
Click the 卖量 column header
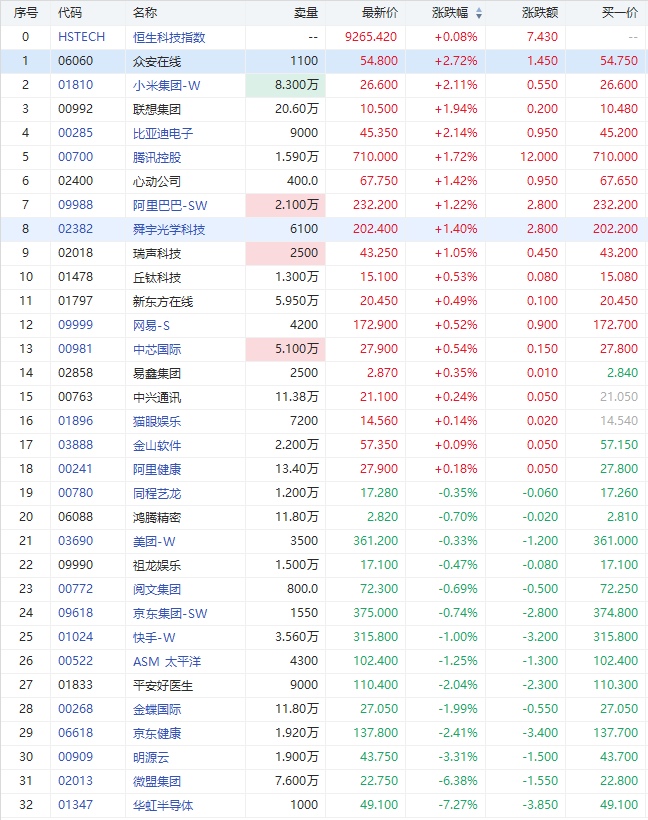pos(306,13)
